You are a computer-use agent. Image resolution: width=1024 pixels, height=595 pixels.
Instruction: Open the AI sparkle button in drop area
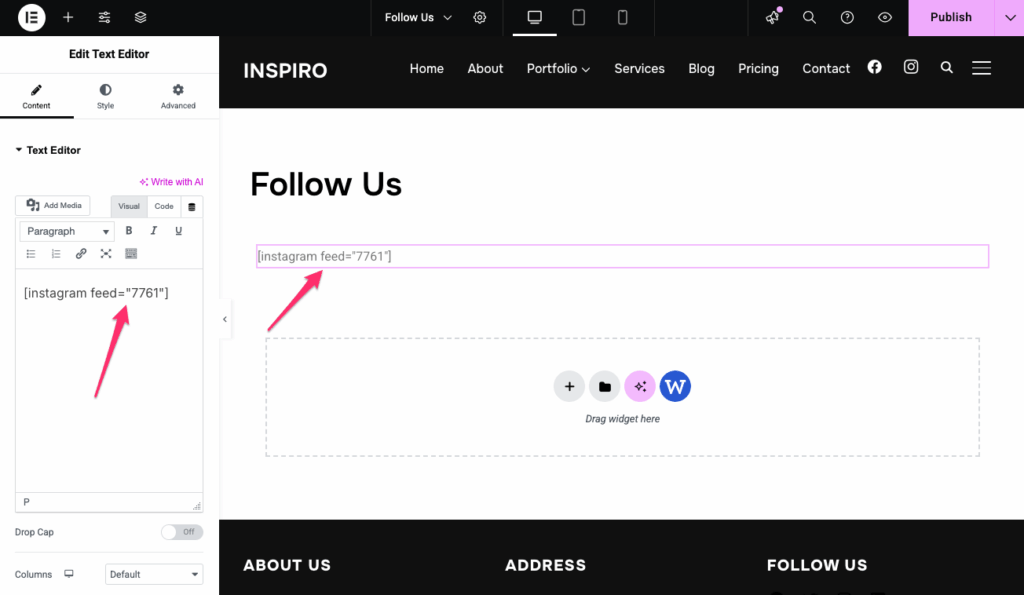[640, 386]
